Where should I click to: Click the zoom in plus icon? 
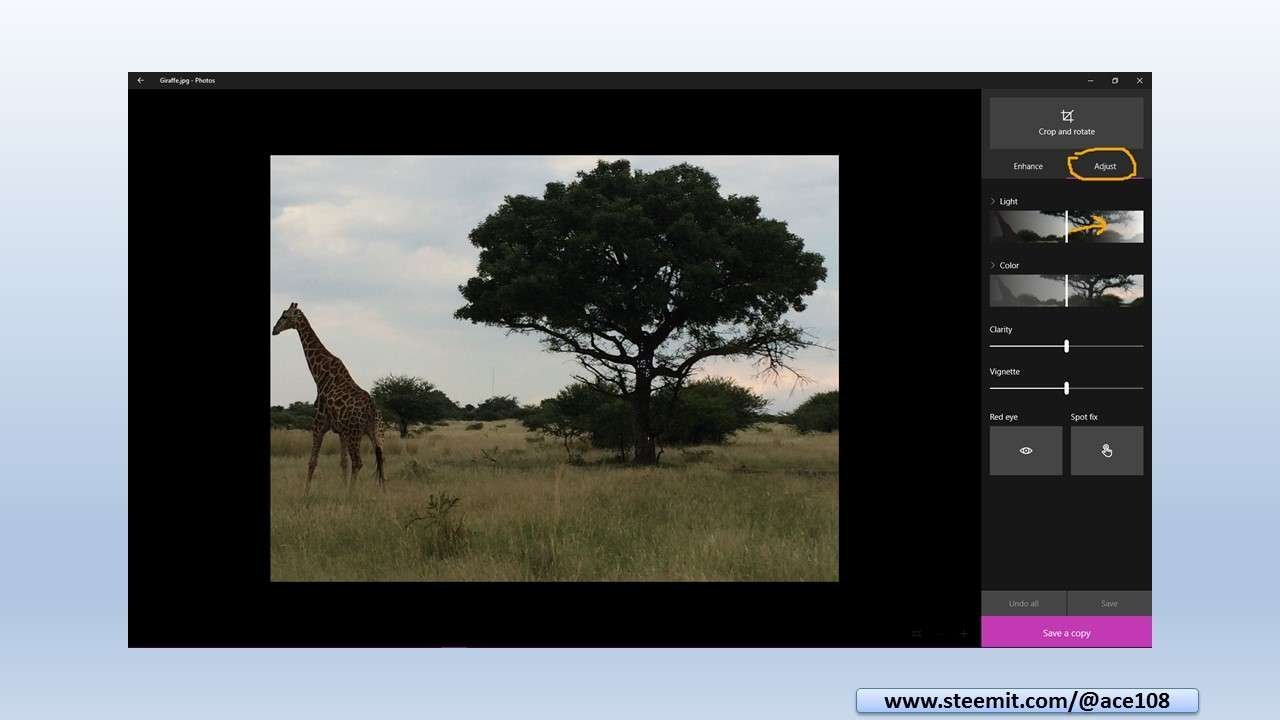point(964,633)
